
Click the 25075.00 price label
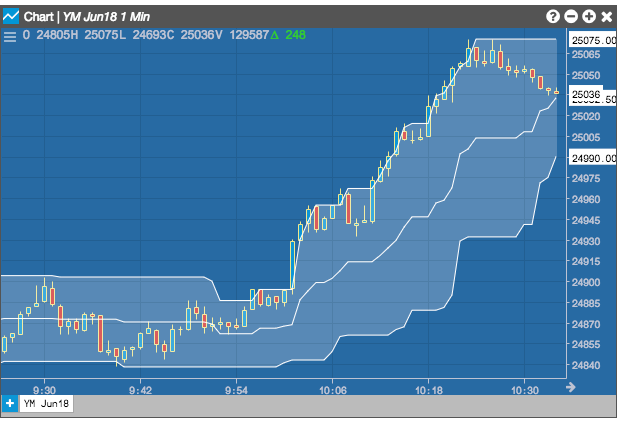coord(593,40)
